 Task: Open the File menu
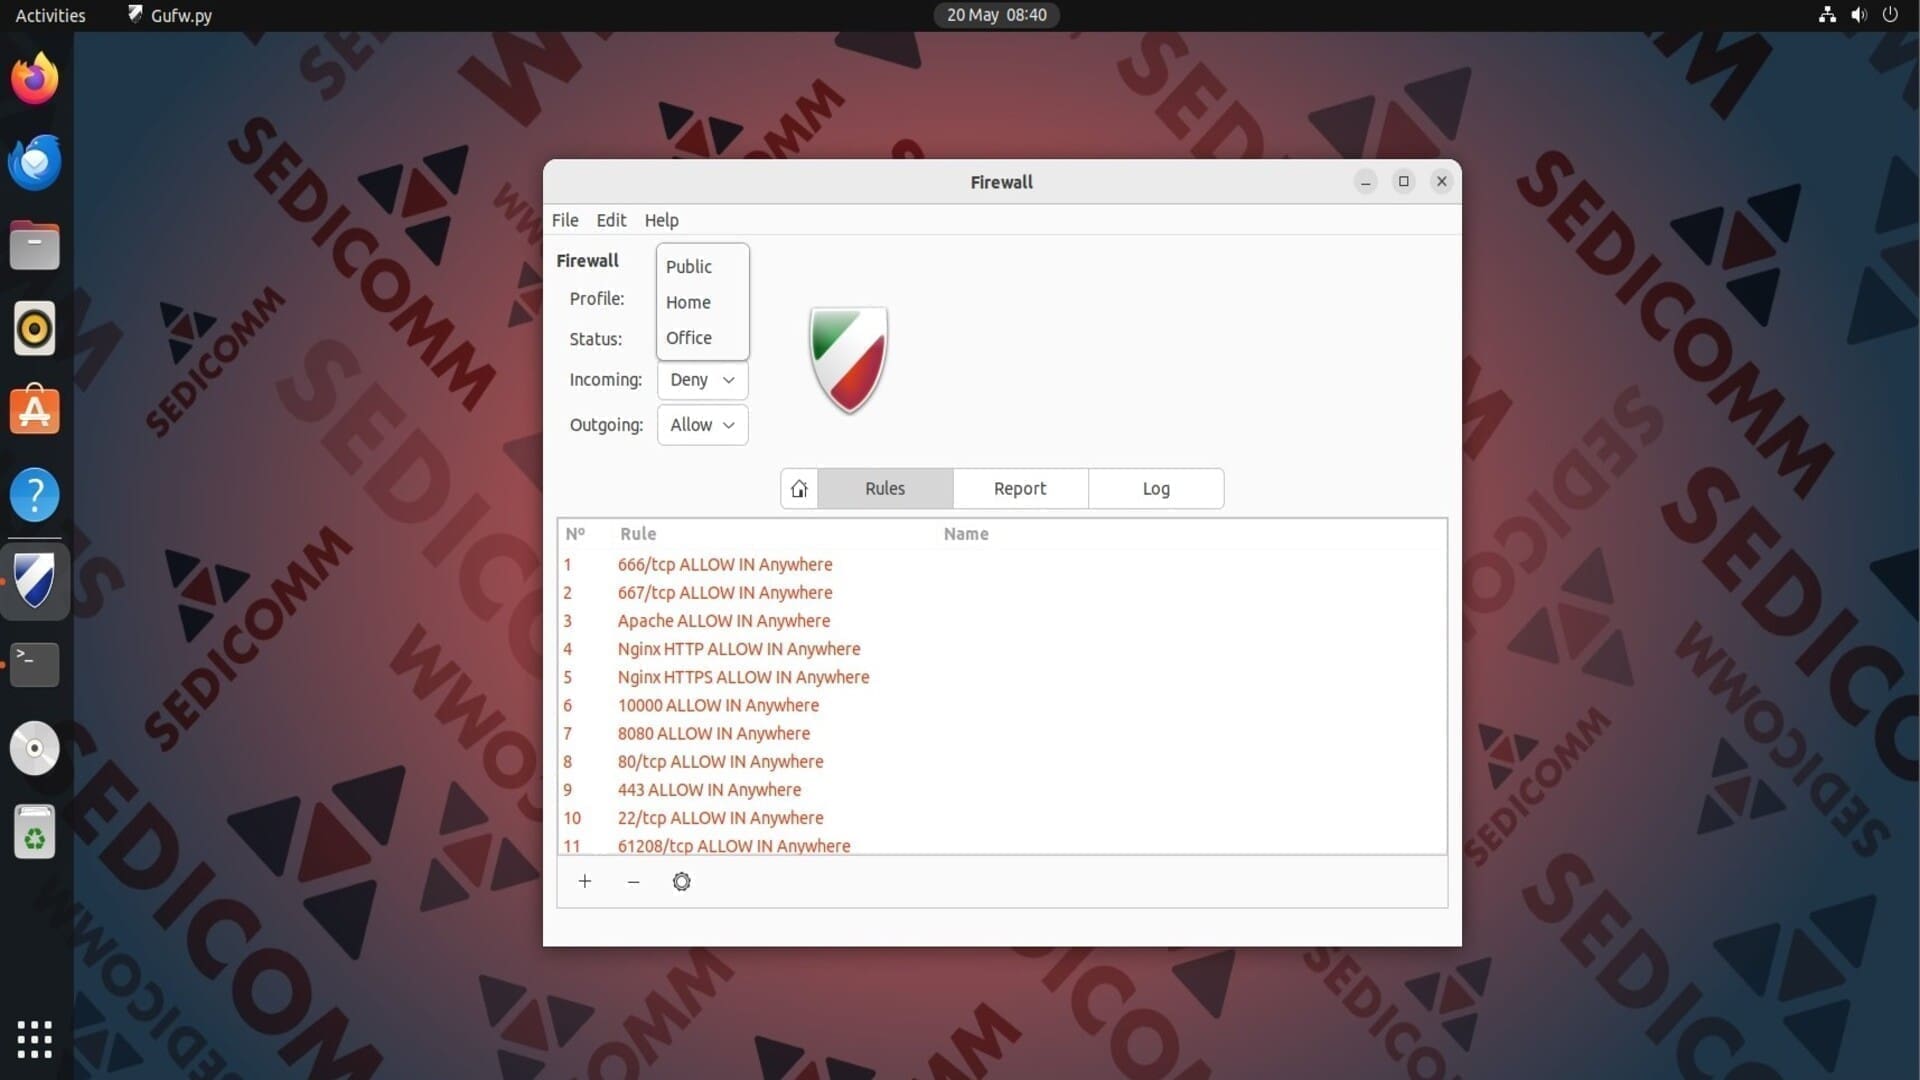point(565,220)
